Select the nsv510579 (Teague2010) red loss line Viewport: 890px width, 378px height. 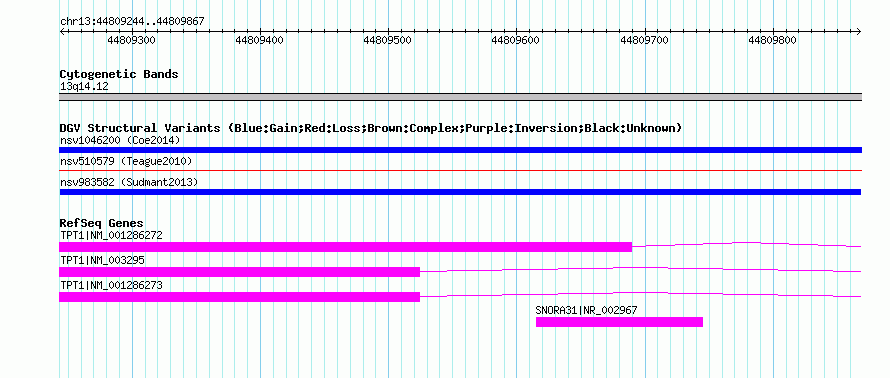coord(460,170)
